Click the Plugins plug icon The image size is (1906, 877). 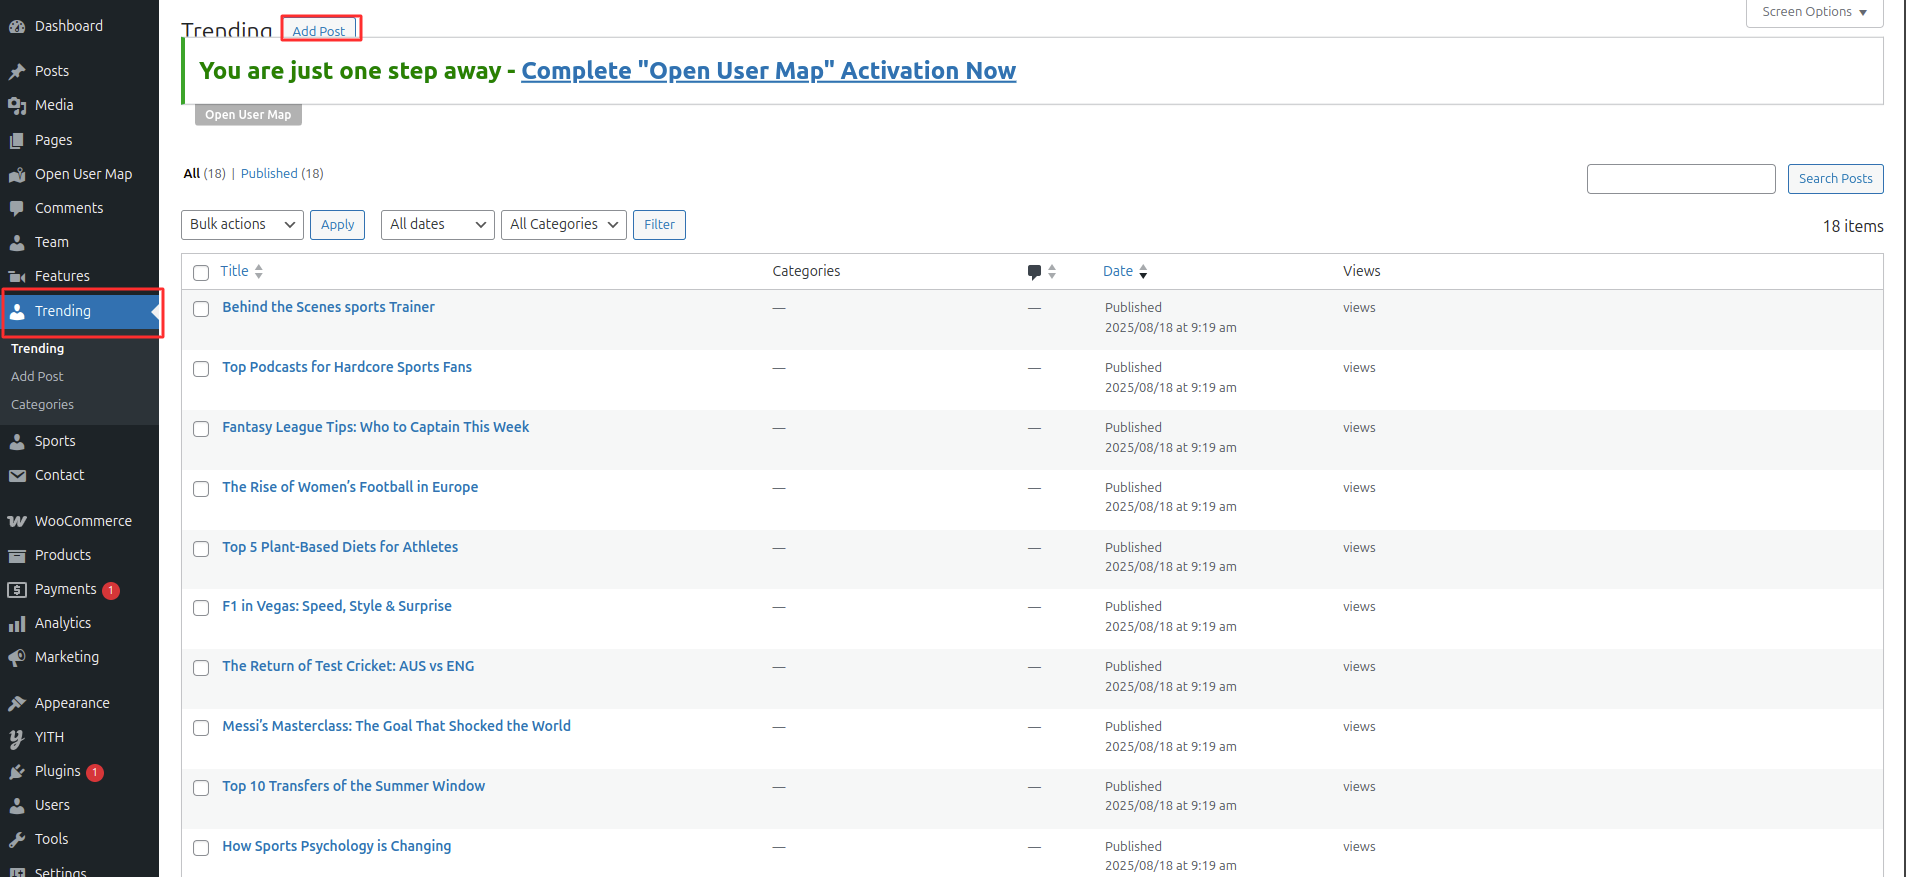[17, 772]
